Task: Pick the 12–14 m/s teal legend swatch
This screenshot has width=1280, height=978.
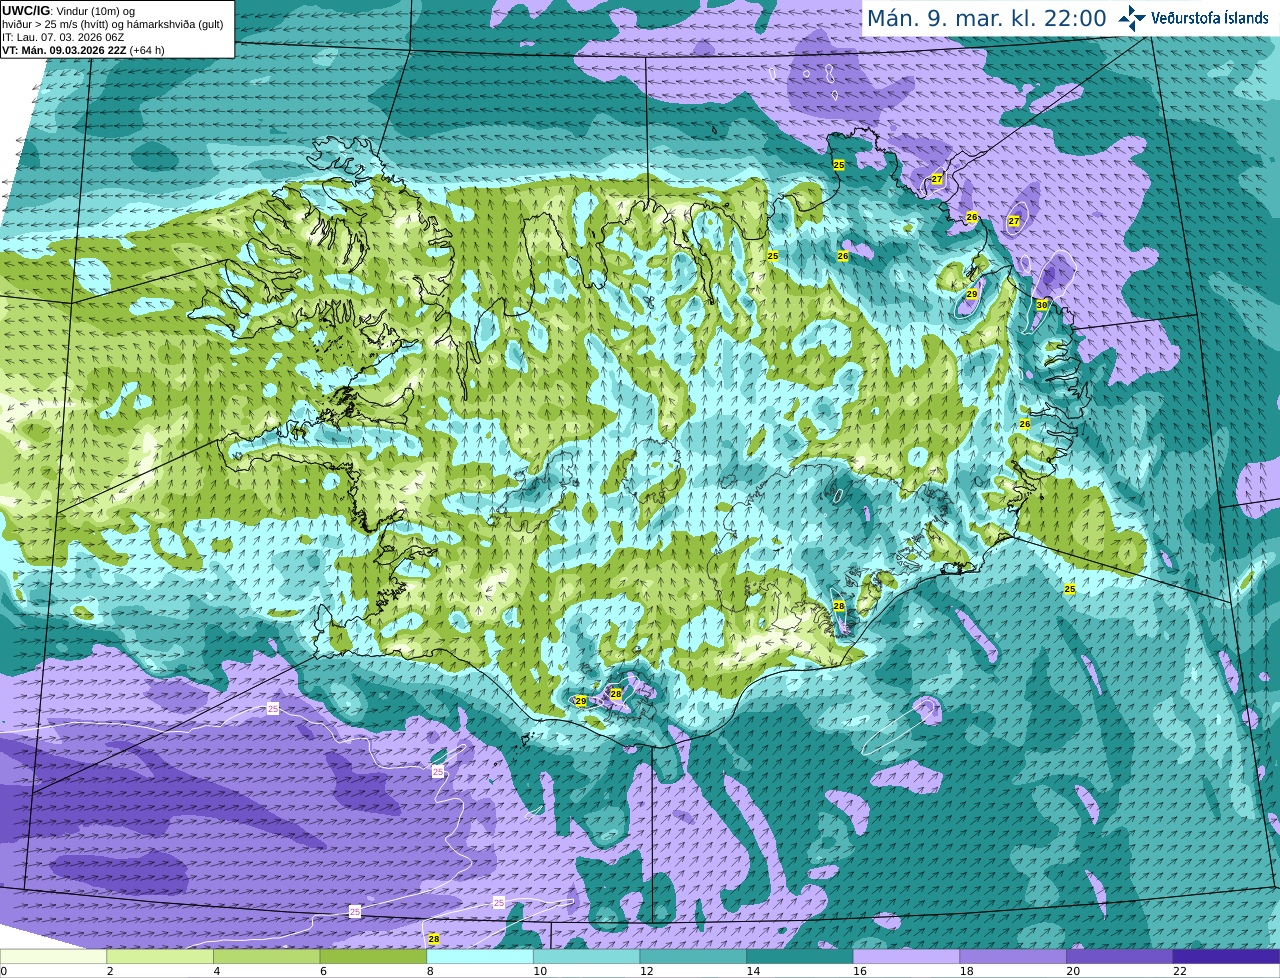Action: (x=693, y=957)
